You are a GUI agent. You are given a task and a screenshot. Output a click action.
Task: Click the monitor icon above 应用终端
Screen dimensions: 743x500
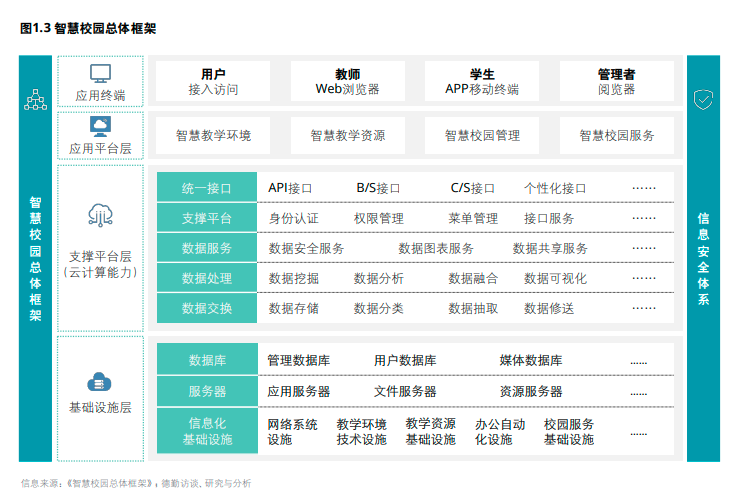tap(100, 73)
